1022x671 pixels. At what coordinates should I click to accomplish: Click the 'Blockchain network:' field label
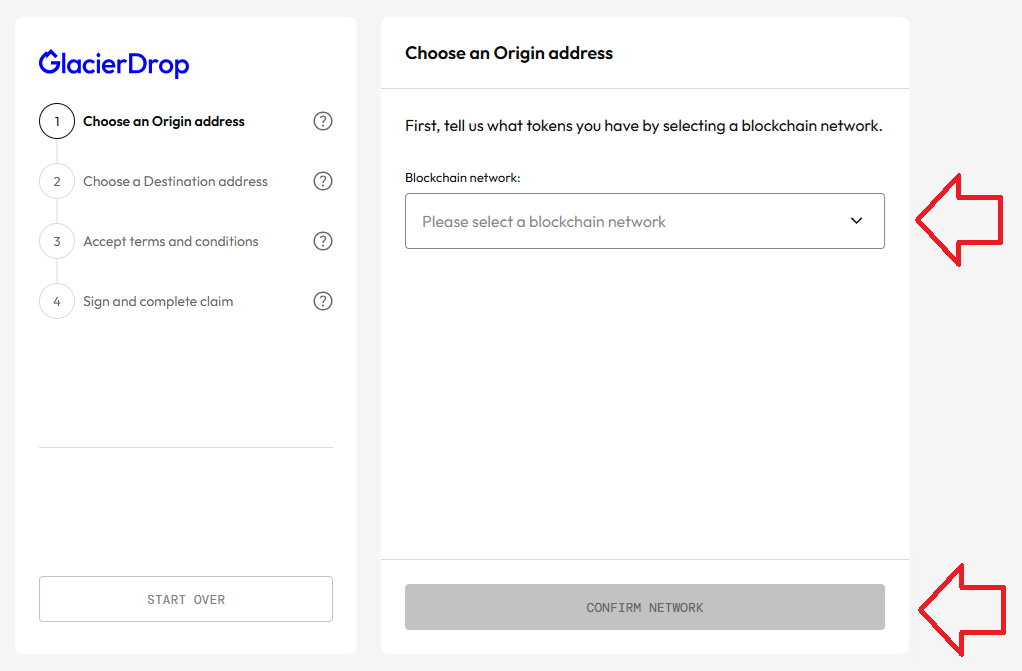463,177
